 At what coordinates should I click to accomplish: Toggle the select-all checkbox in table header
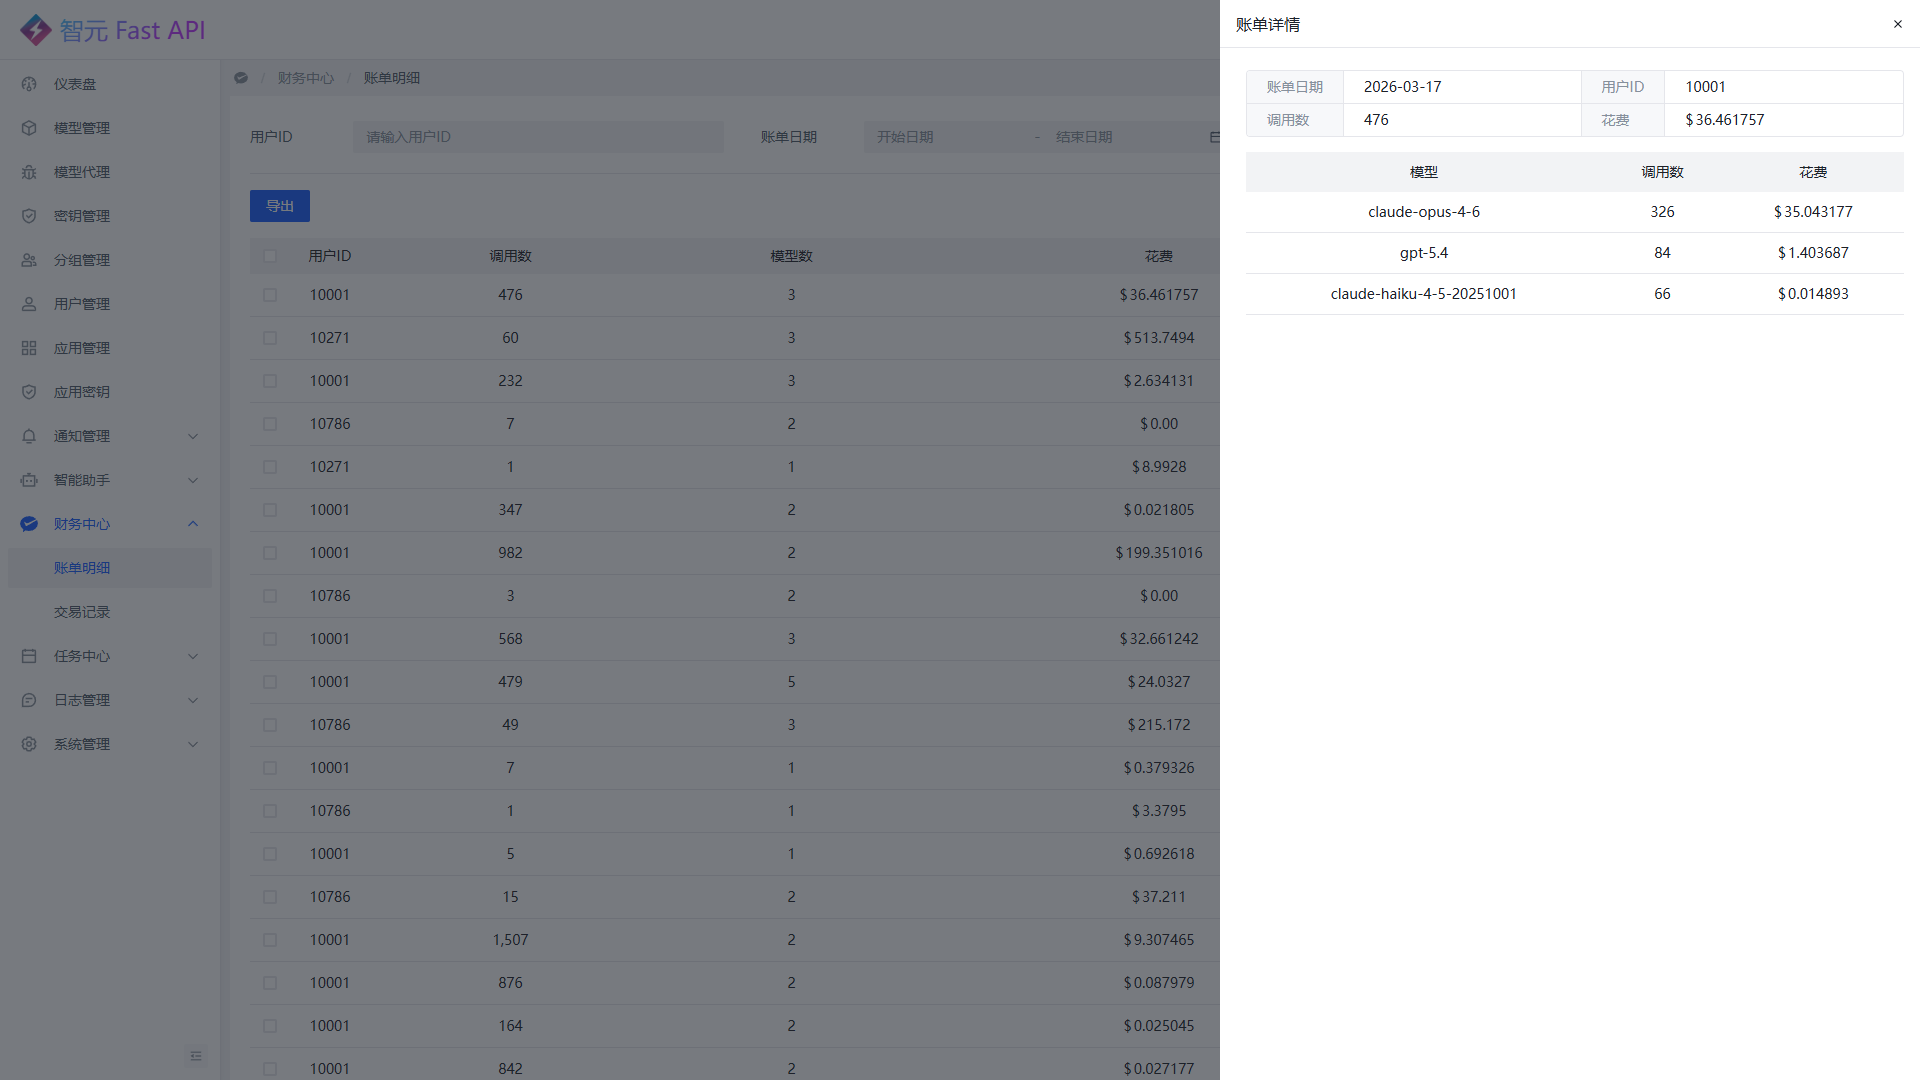pyautogui.click(x=270, y=256)
